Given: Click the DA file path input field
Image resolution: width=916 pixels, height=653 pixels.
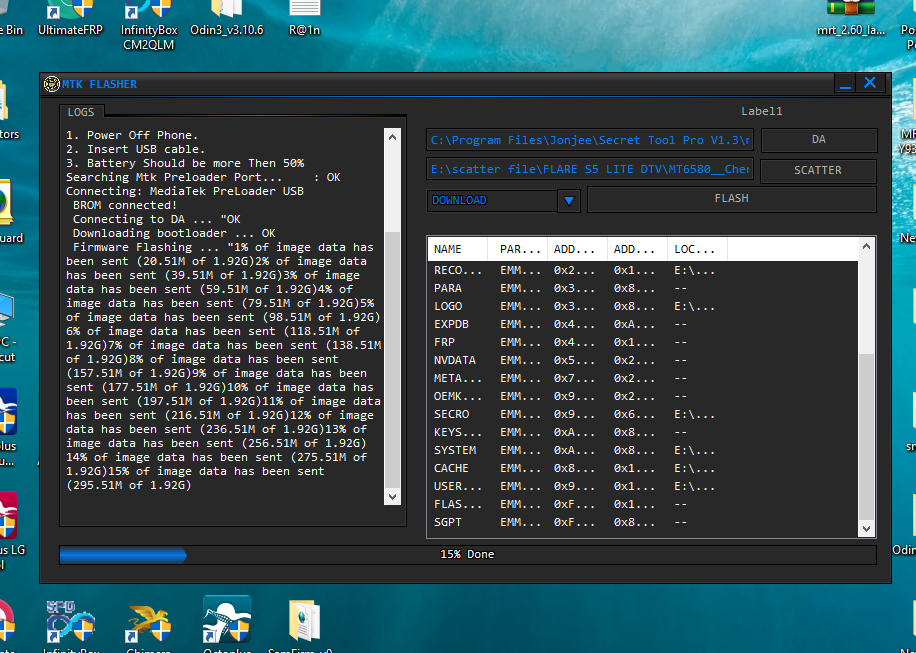Looking at the screenshot, I should 590,141.
